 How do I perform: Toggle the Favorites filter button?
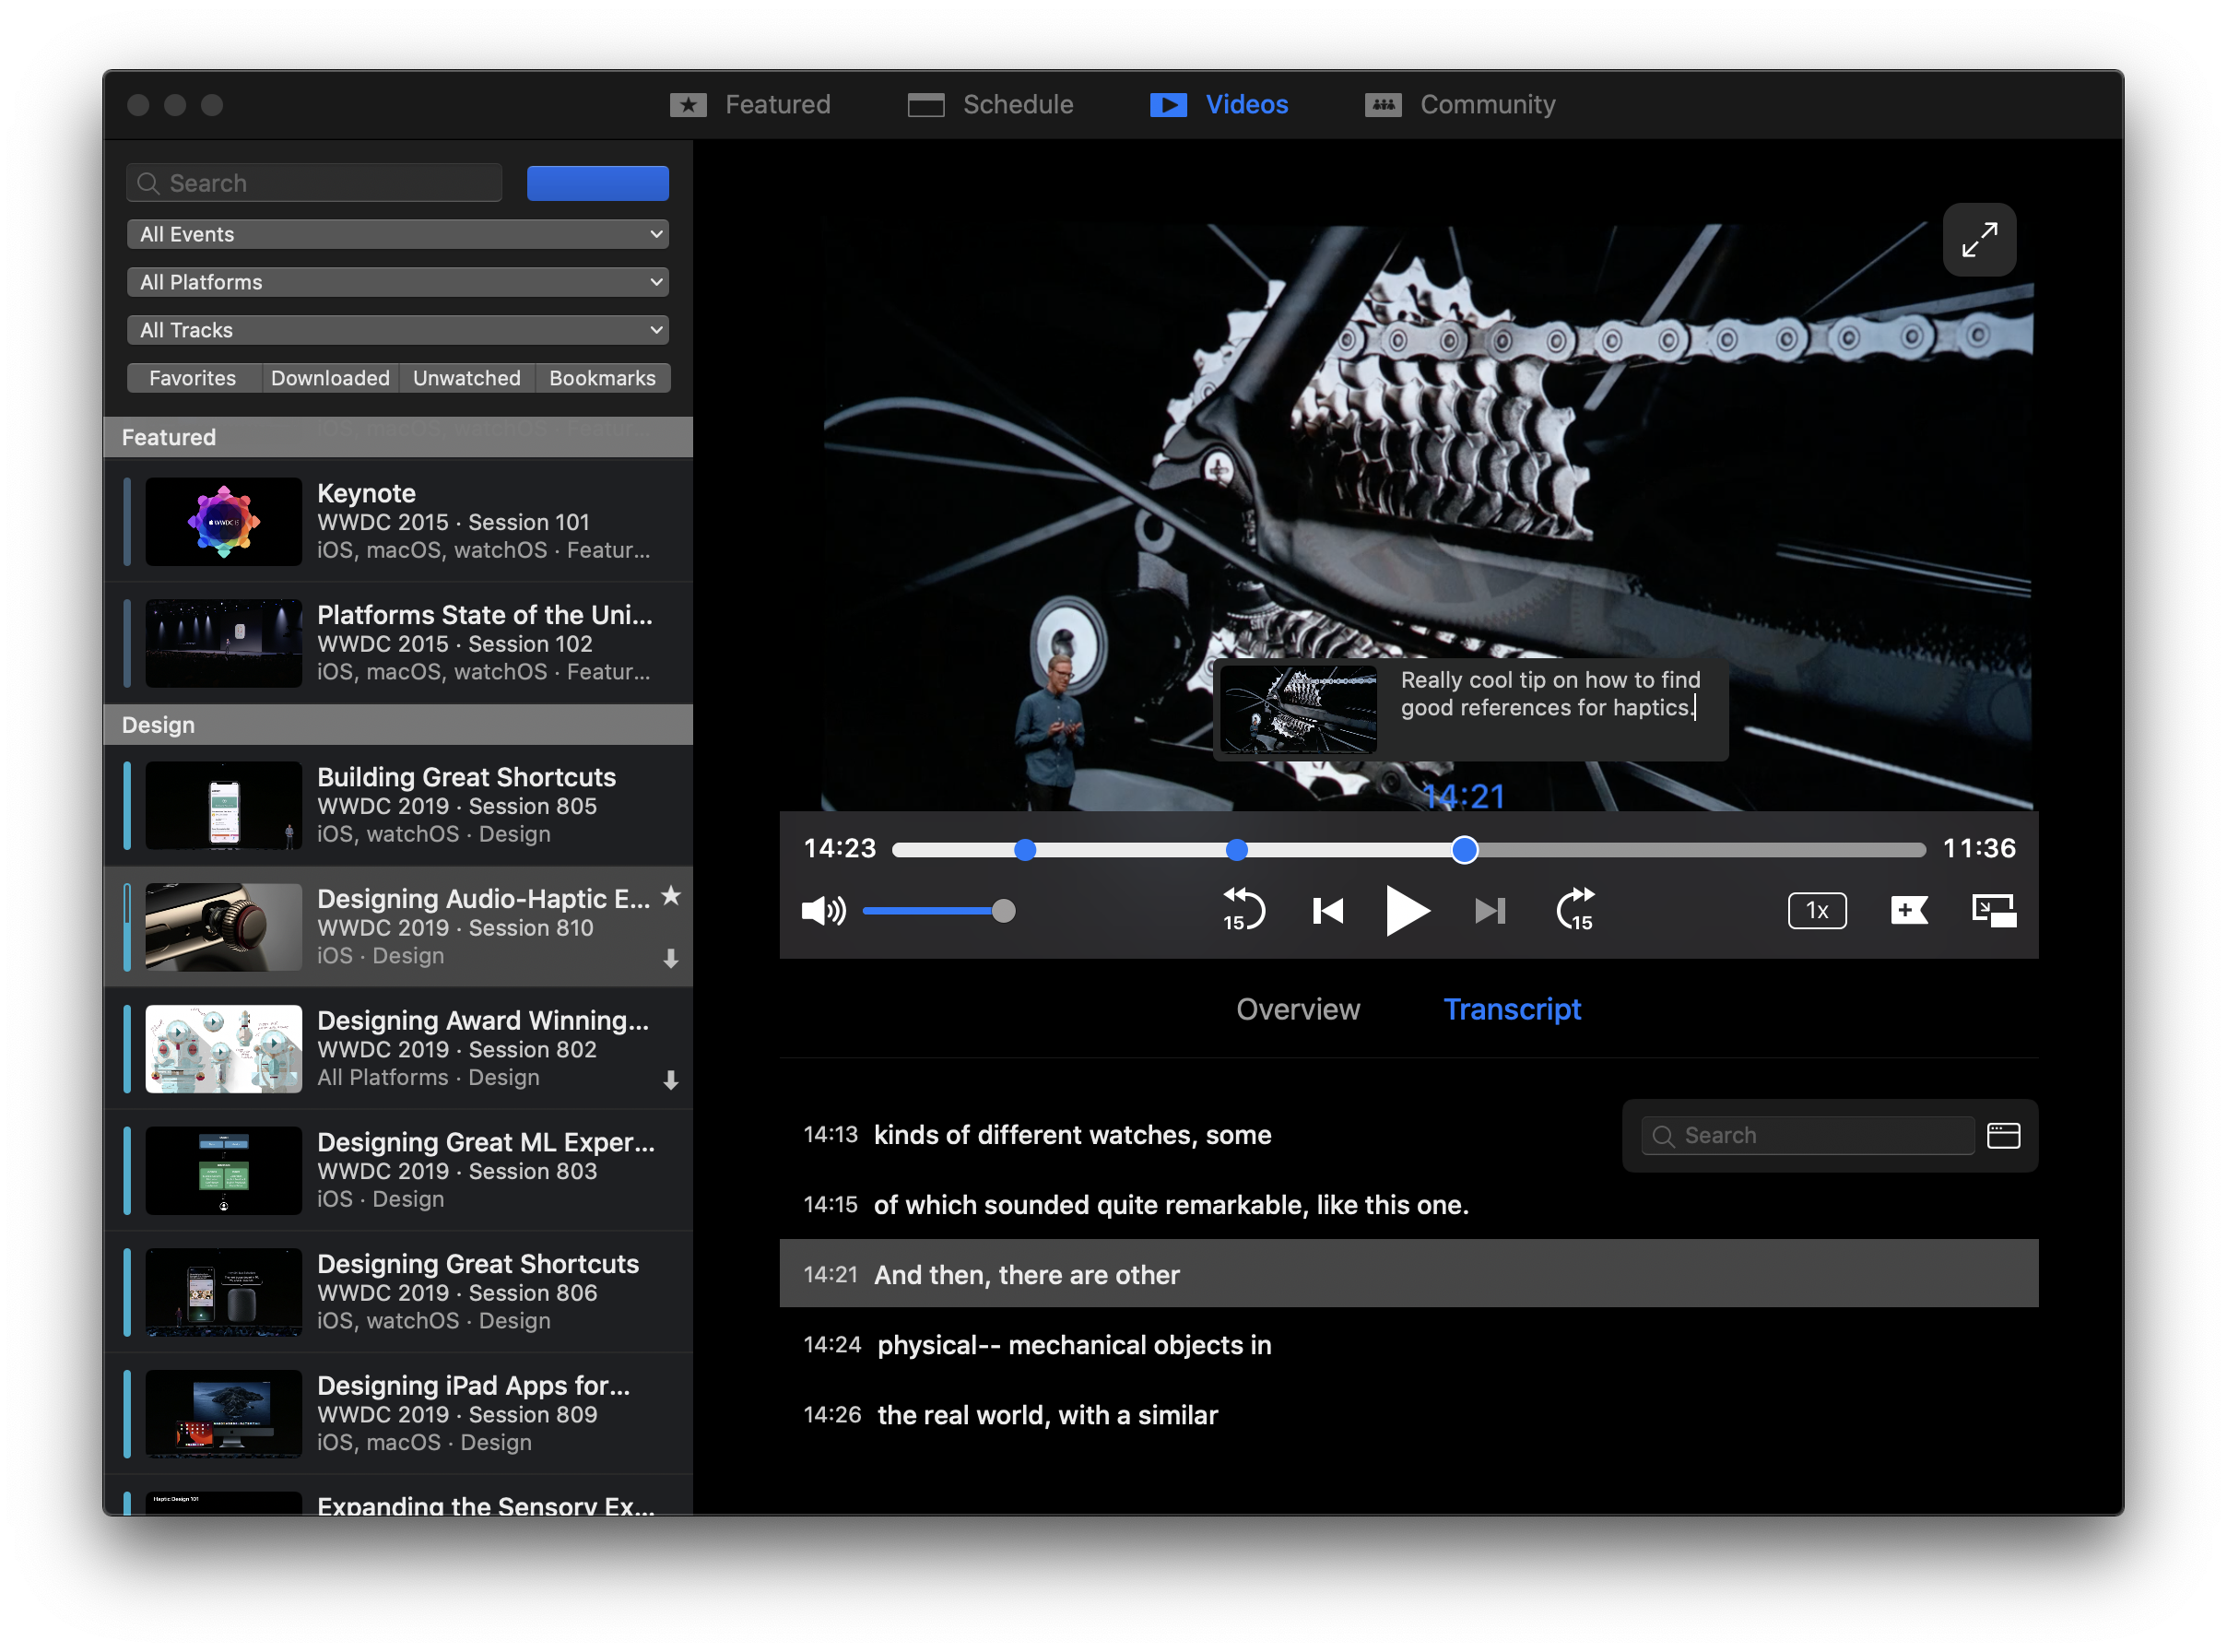[191, 376]
